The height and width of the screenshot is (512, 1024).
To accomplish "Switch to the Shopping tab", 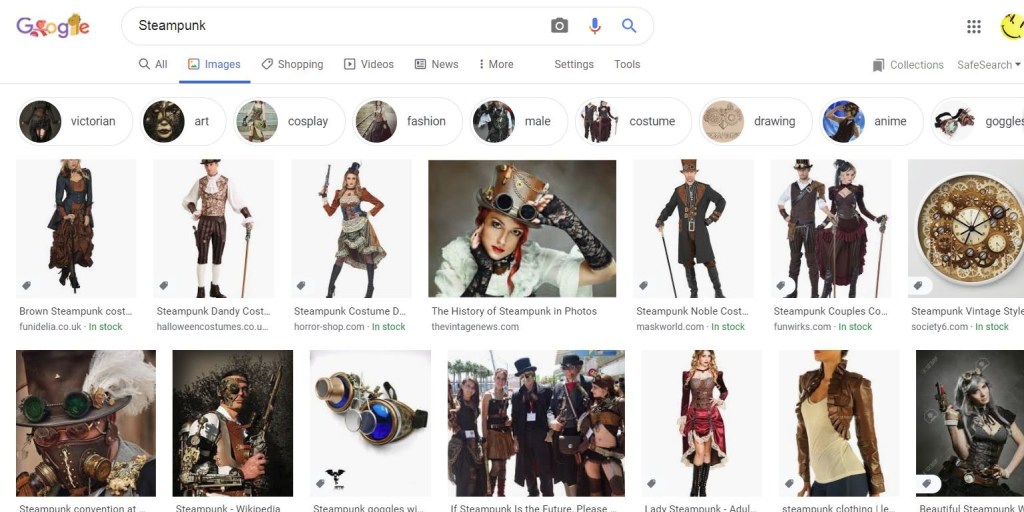I will pyautogui.click(x=292, y=64).
